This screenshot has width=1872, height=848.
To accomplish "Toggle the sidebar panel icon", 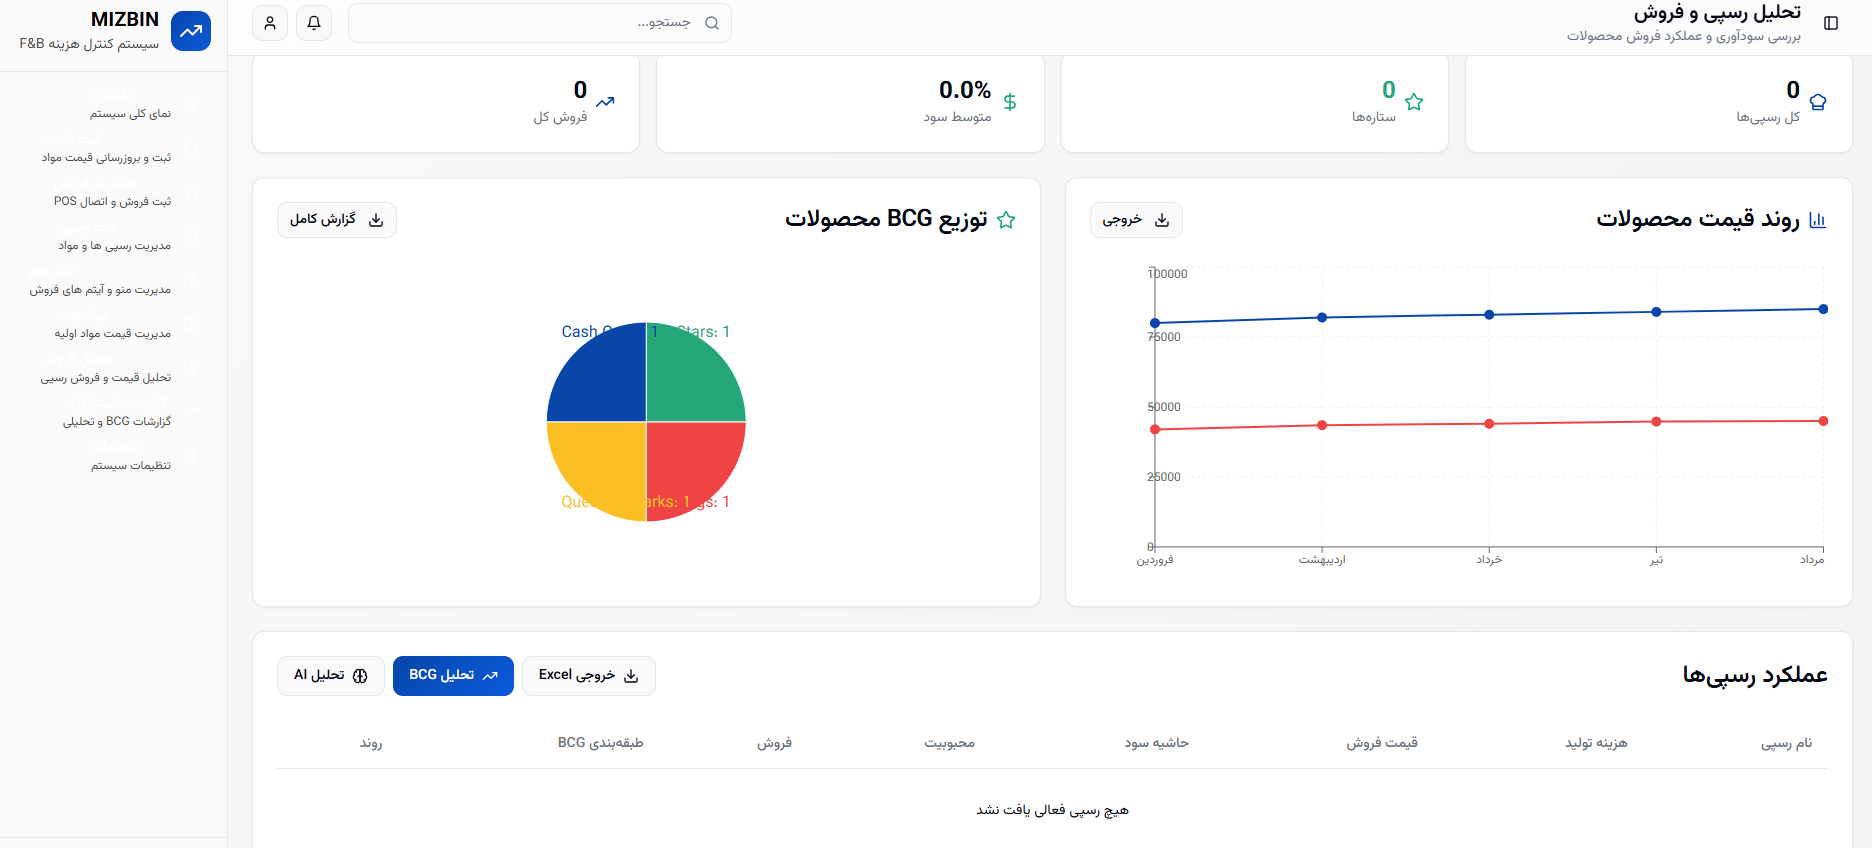I will tap(1831, 23).
